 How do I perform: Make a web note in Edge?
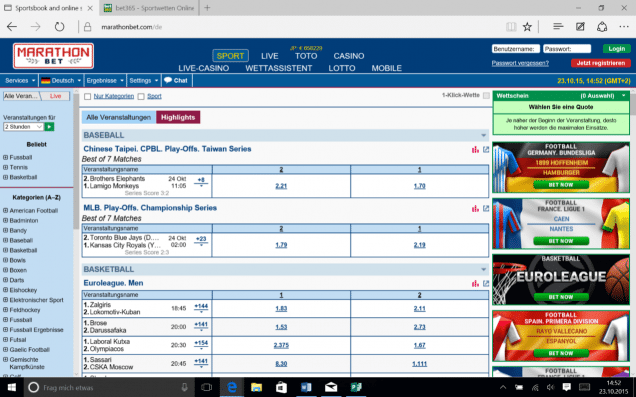580,27
